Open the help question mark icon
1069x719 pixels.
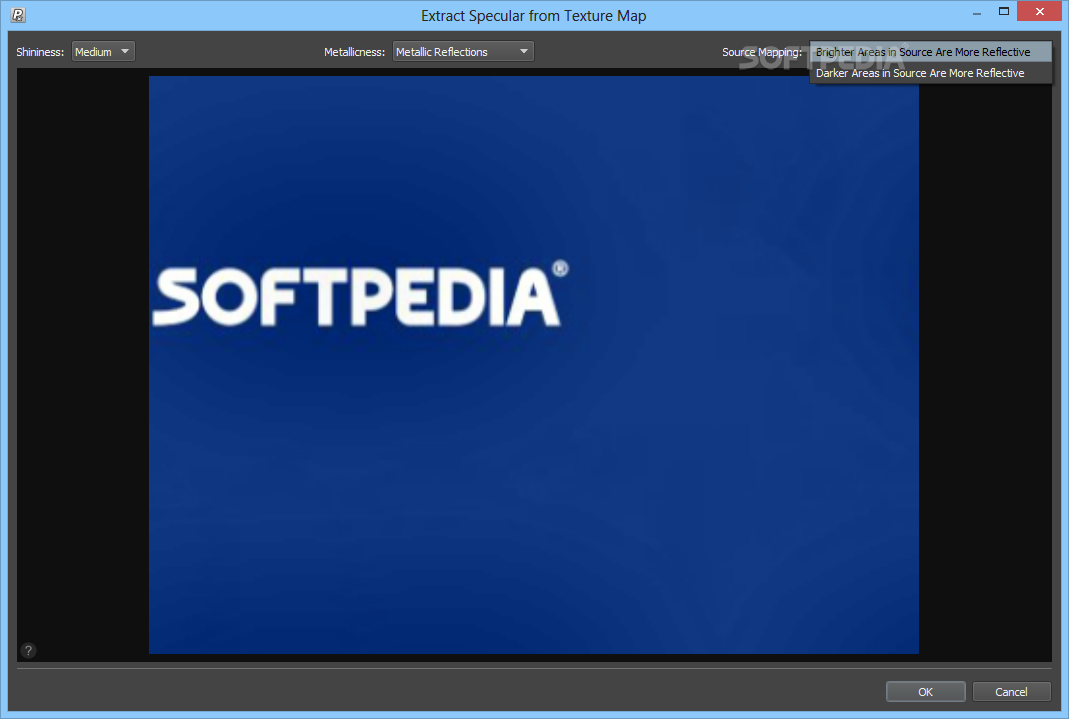tap(28, 650)
